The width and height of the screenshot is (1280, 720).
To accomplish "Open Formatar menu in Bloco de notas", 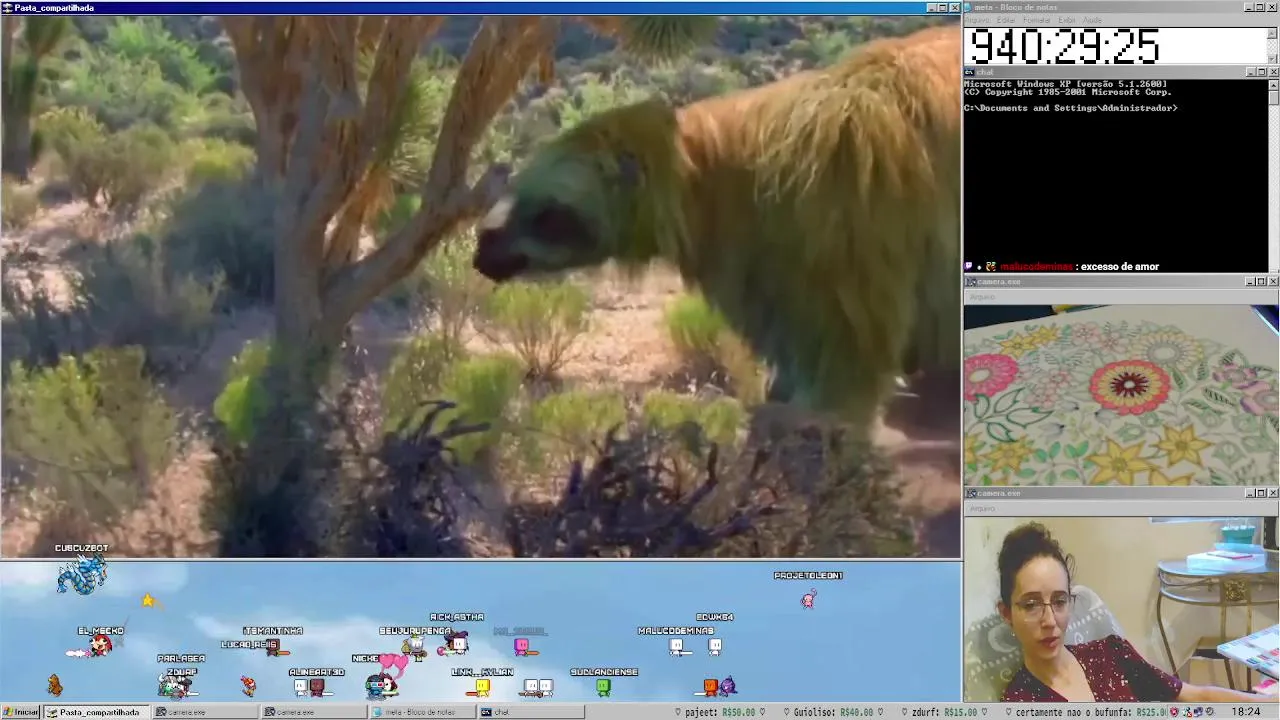I will [1037, 20].
